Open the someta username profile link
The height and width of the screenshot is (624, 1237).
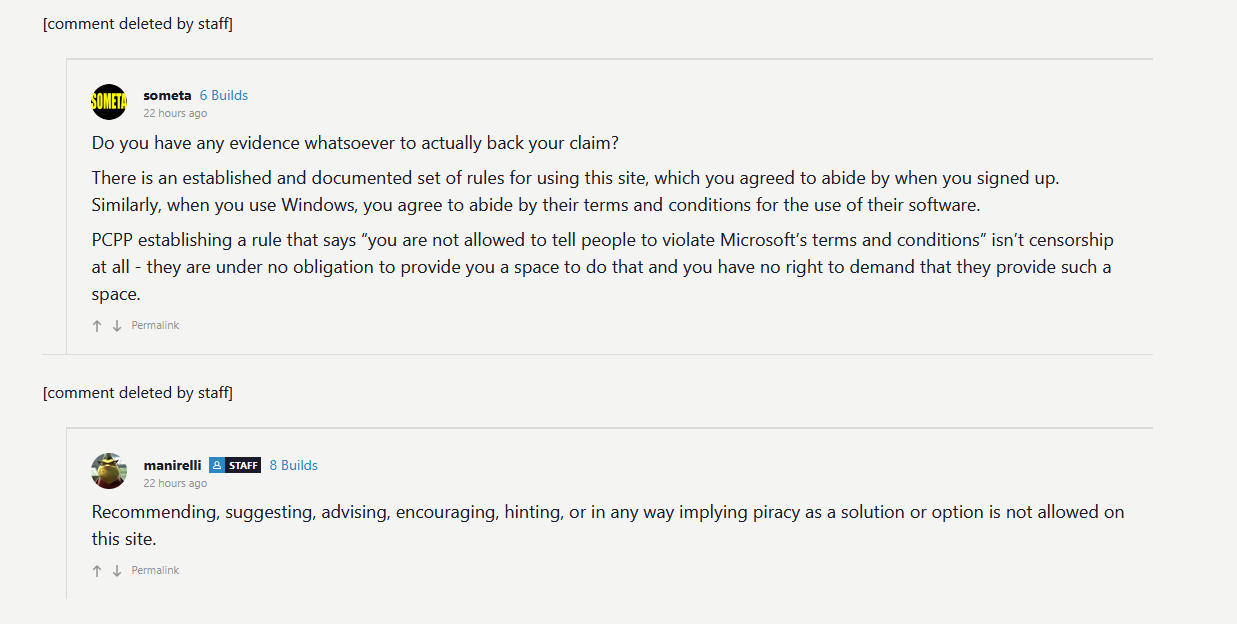(x=167, y=95)
